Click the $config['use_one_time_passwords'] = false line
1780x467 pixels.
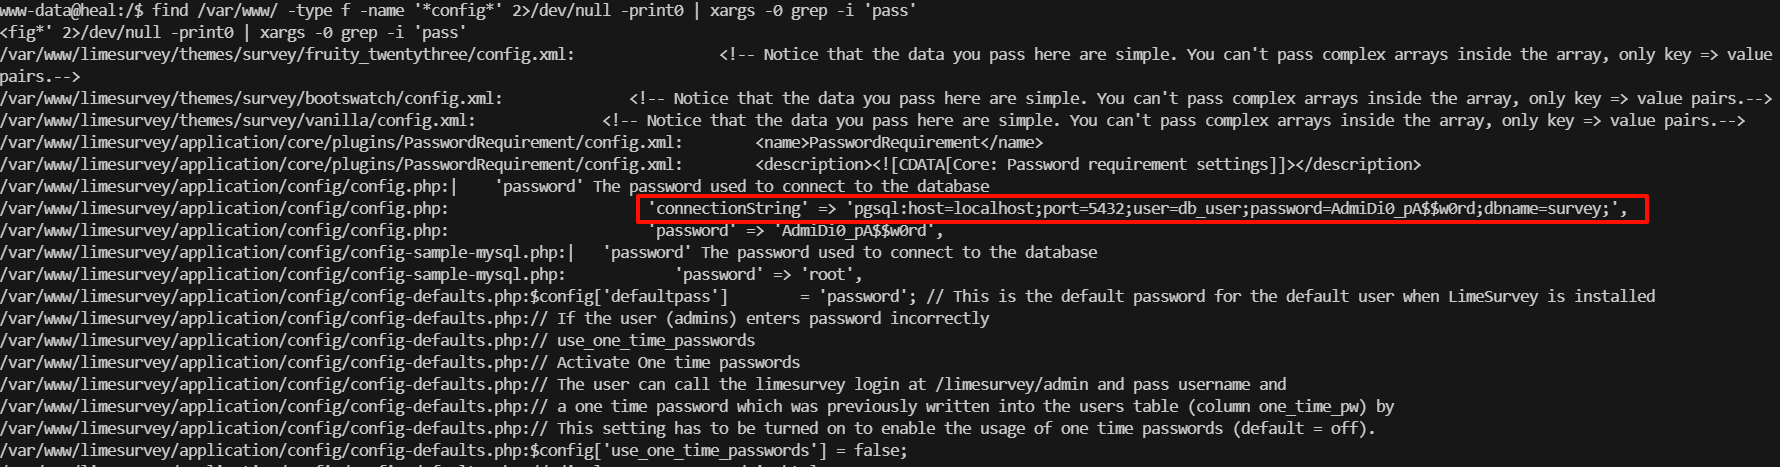718,450
